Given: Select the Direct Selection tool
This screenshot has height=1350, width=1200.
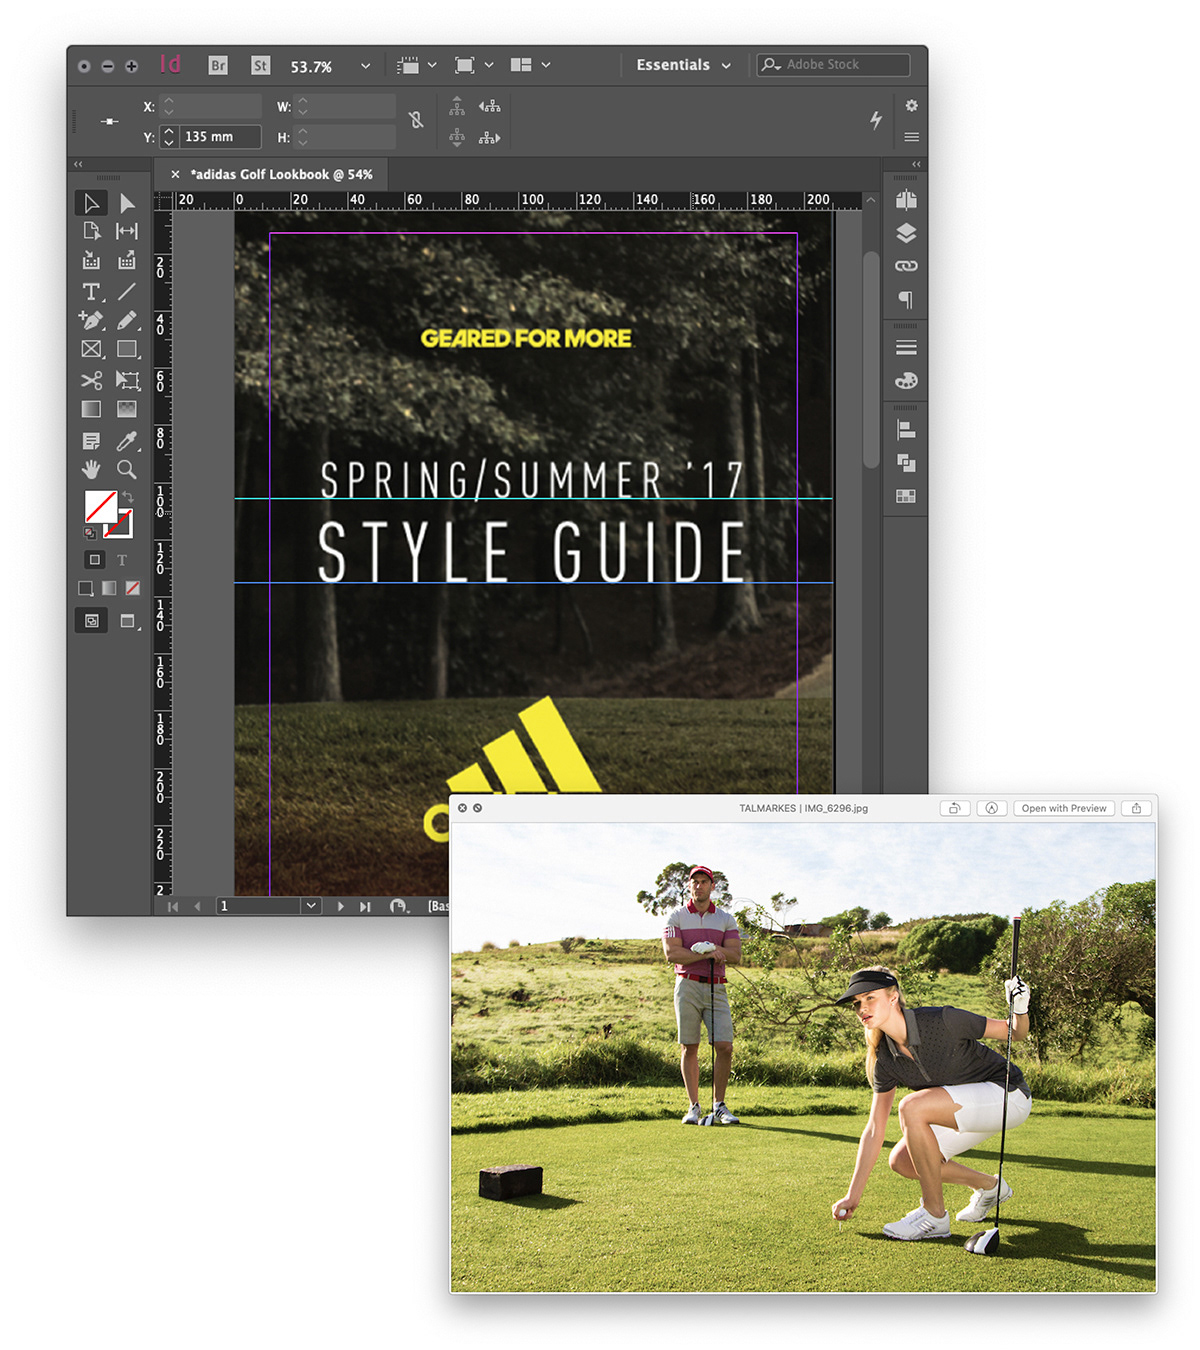Looking at the screenshot, I should point(127,203).
